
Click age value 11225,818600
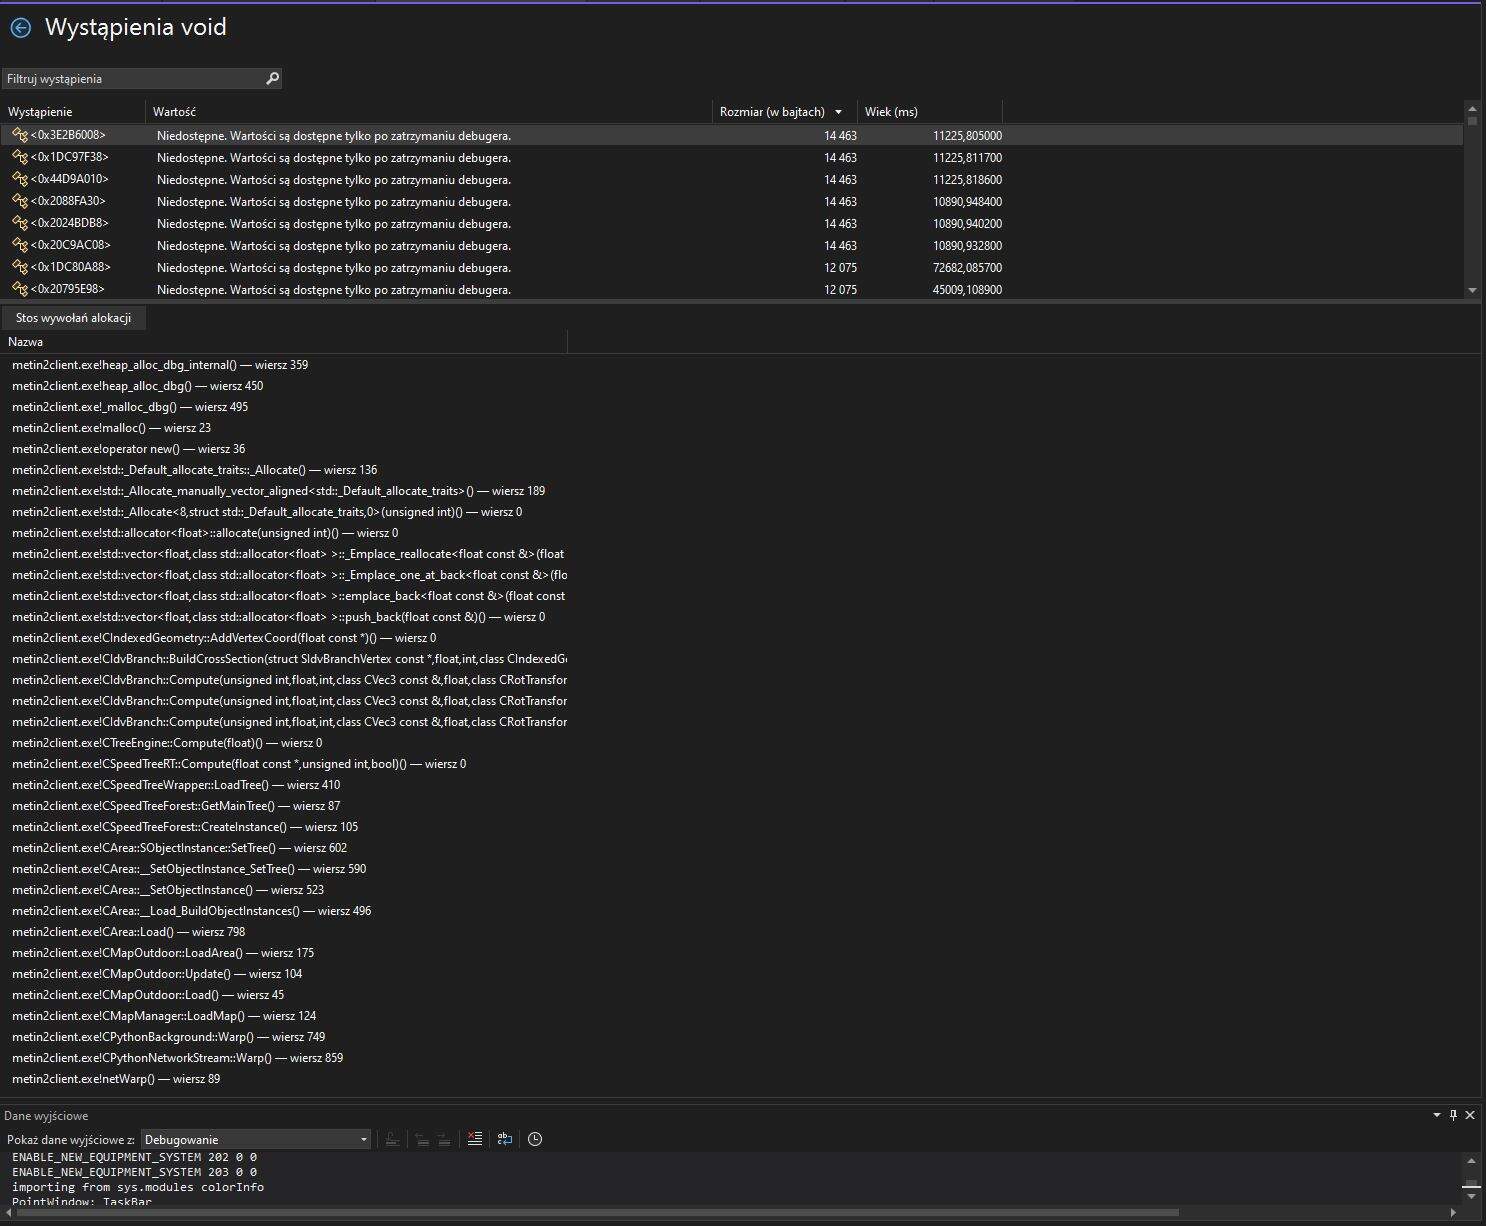pos(967,180)
